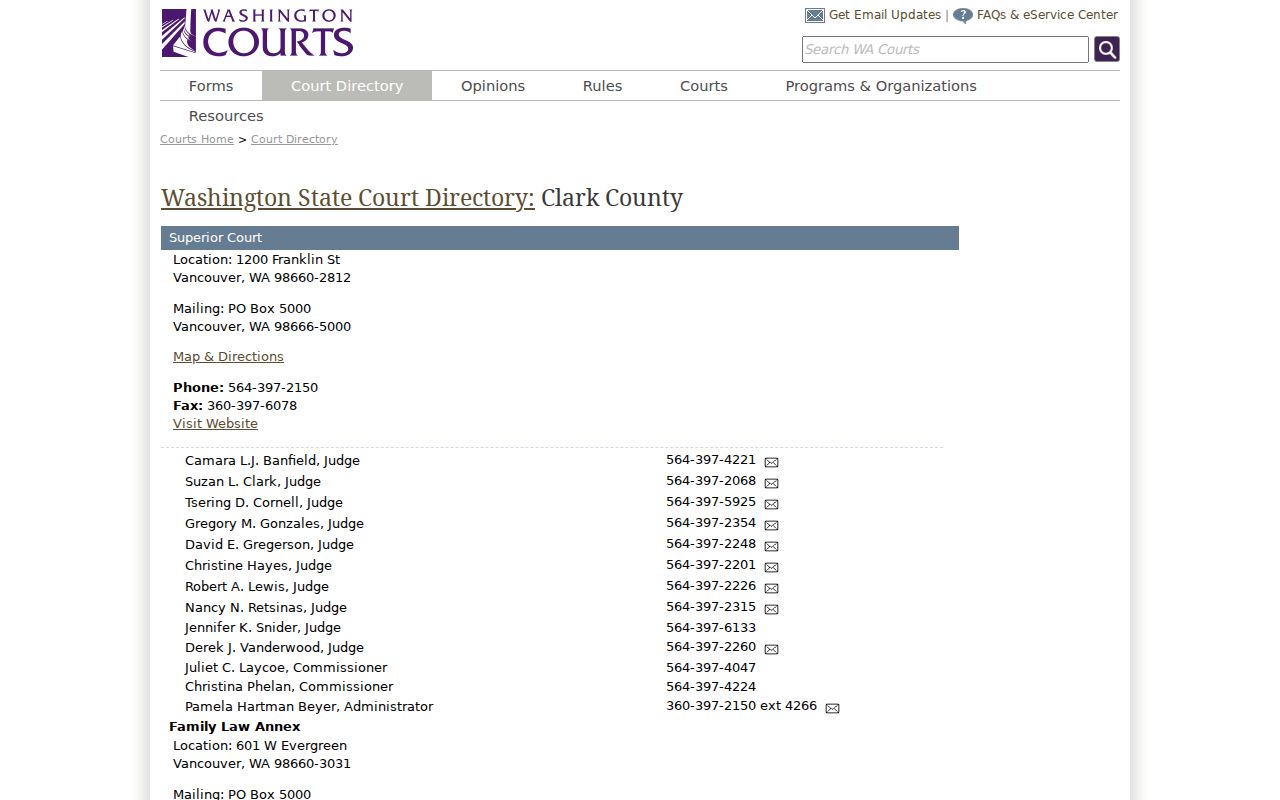Open Map & Directions link

(x=228, y=357)
